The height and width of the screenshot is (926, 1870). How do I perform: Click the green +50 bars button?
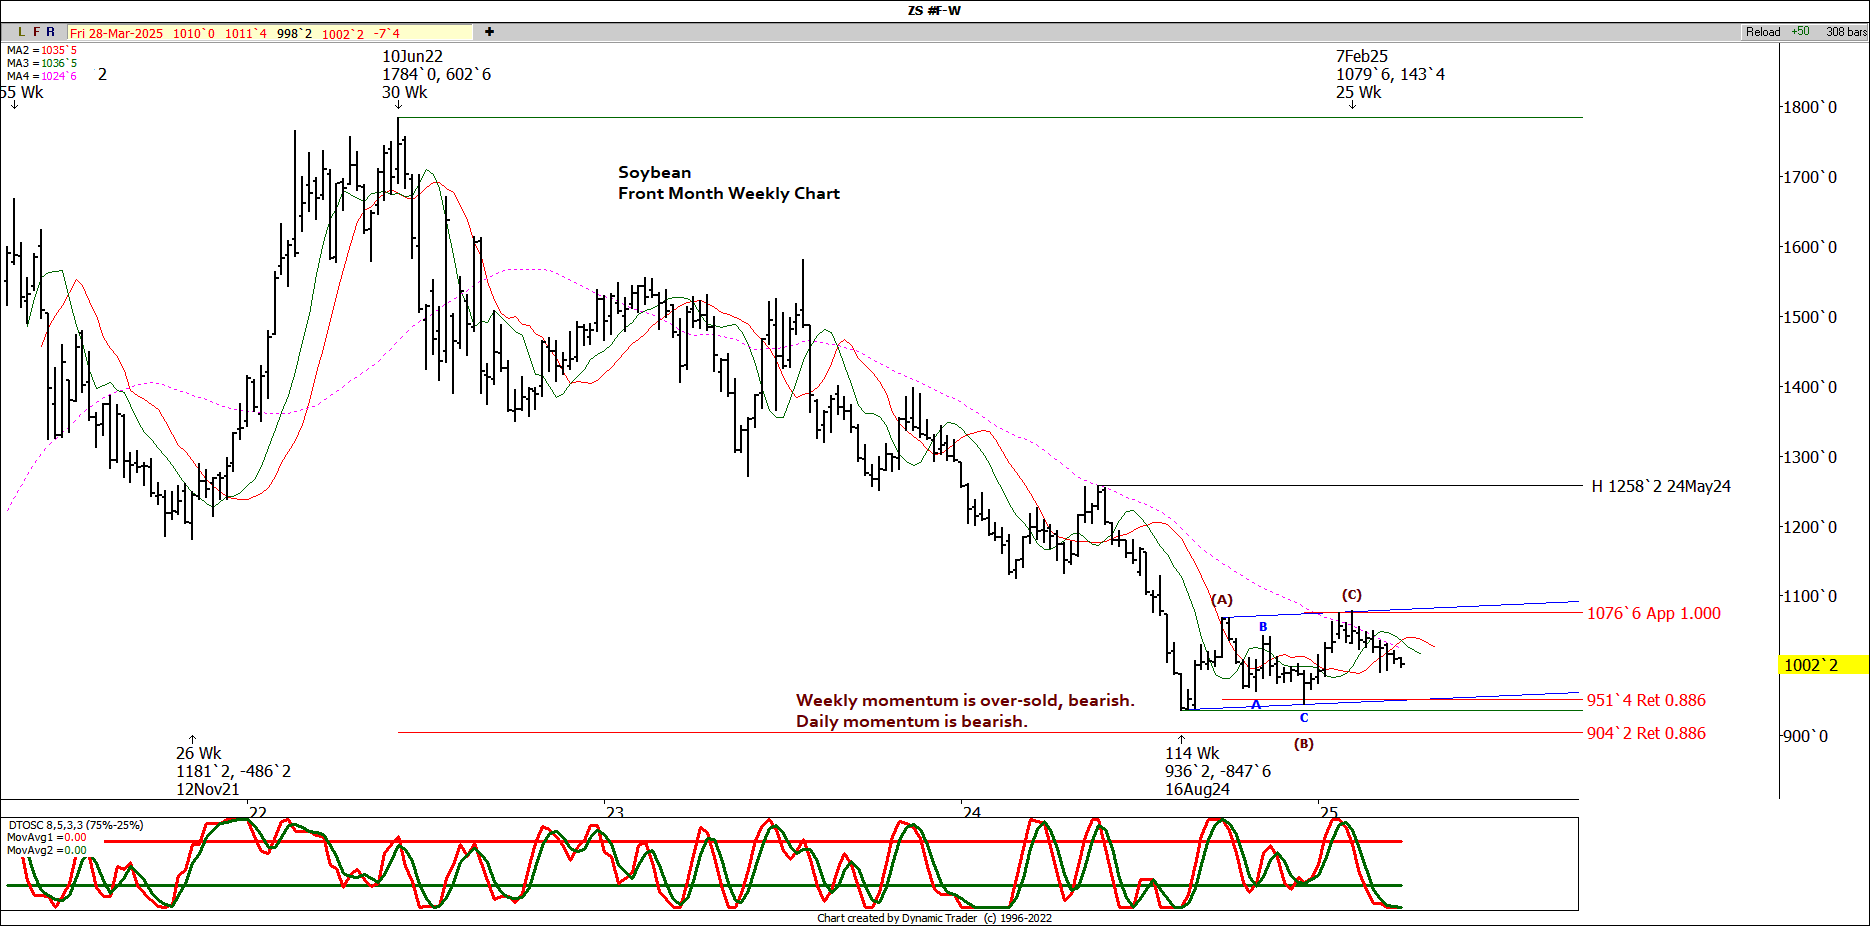tap(1800, 32)
